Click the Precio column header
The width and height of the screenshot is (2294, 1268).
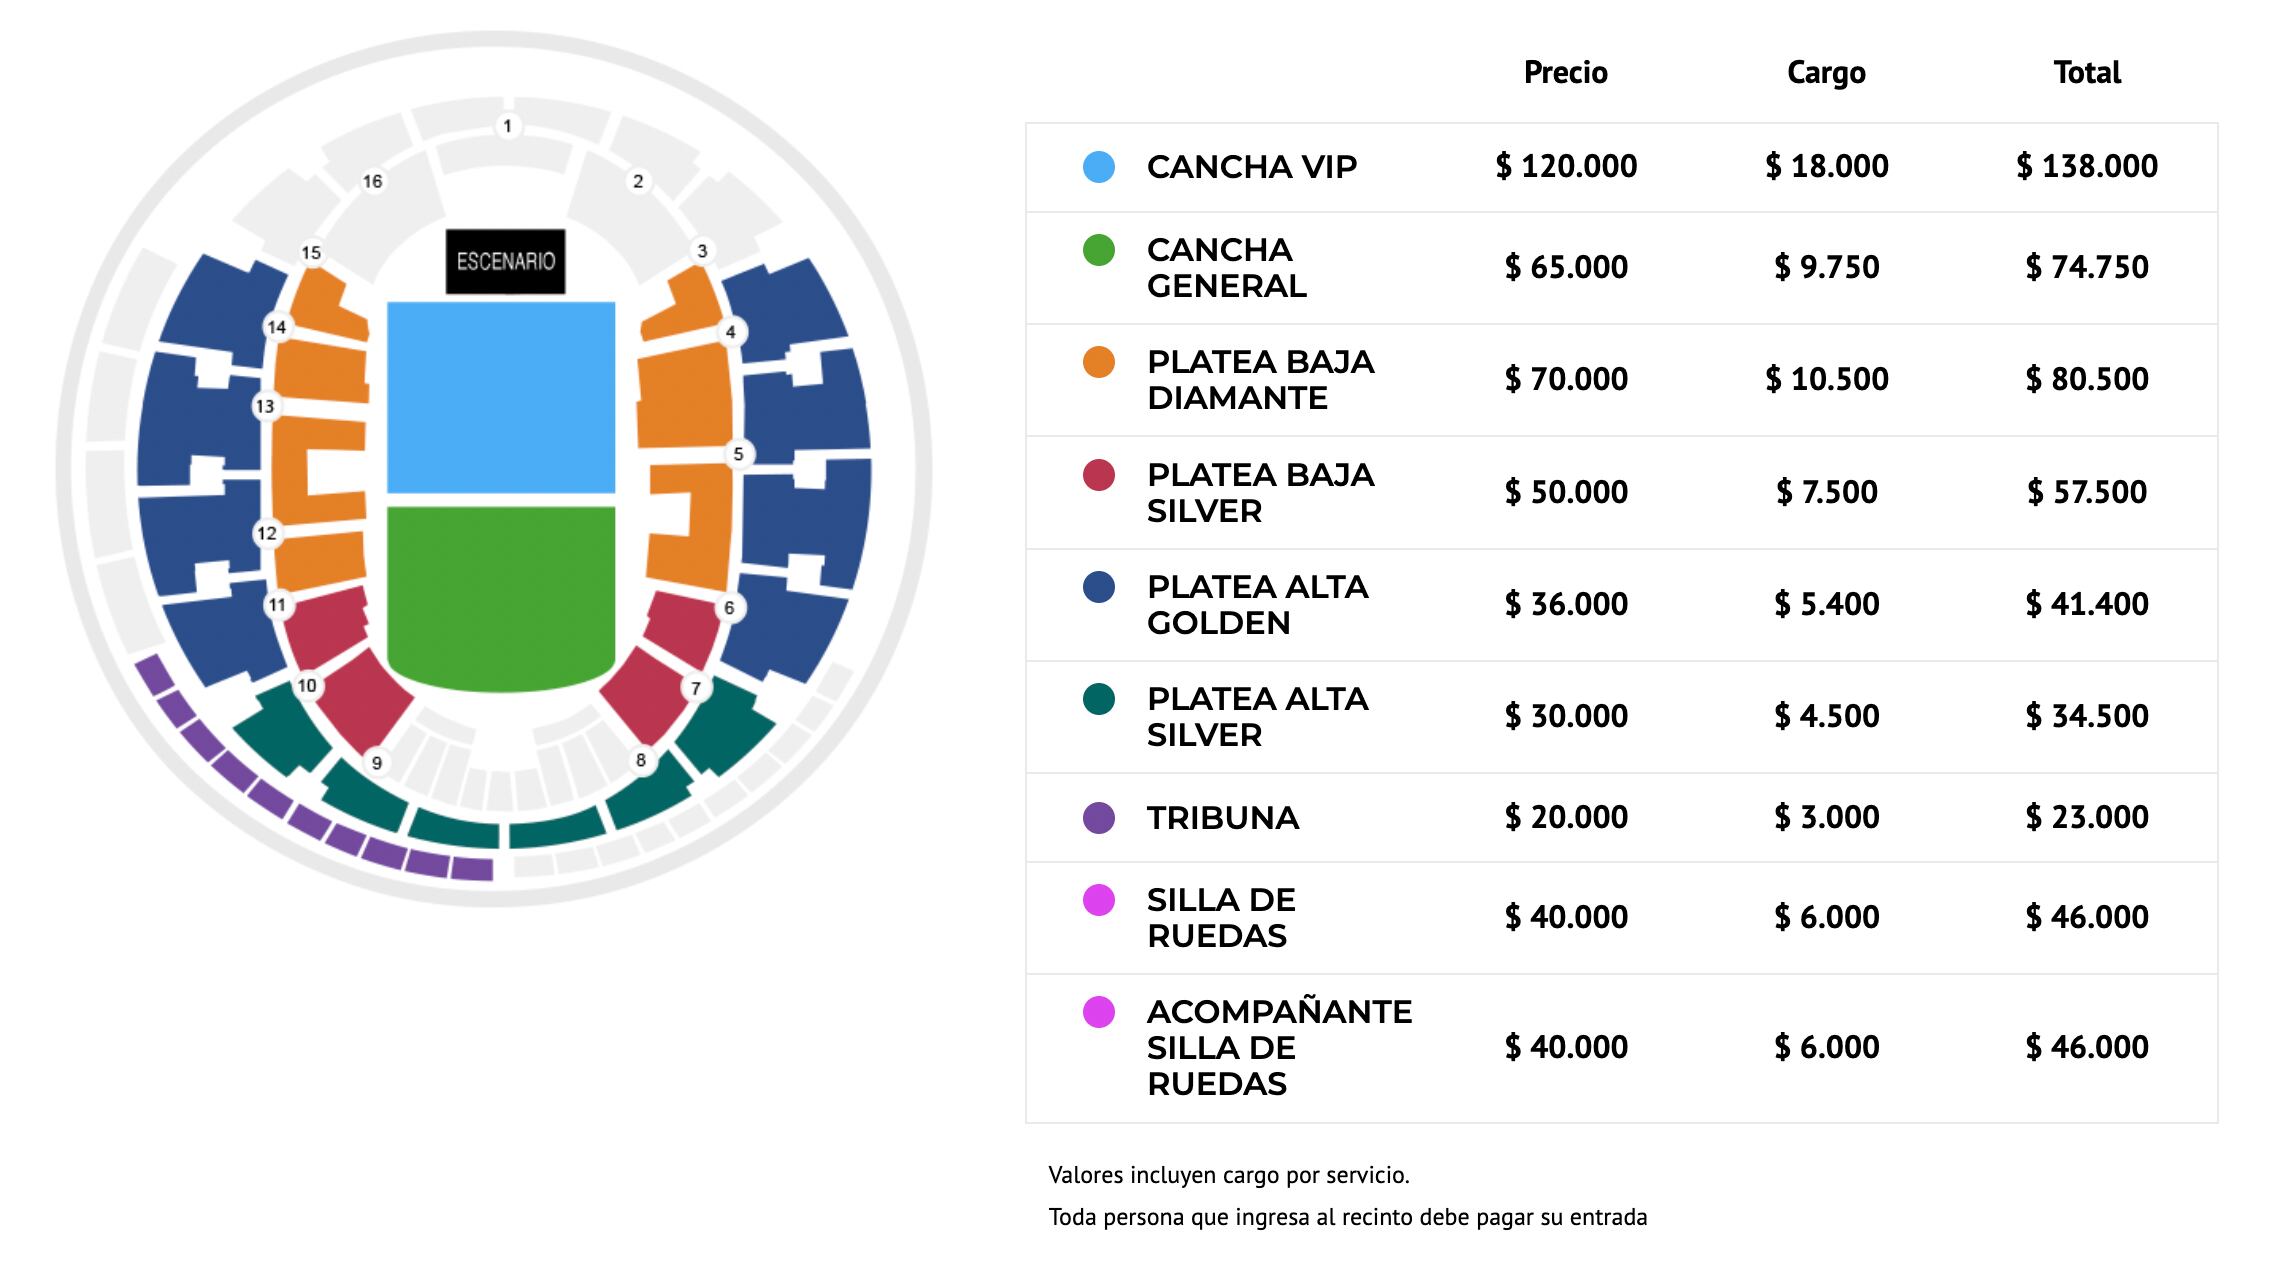coord(1565,72)
